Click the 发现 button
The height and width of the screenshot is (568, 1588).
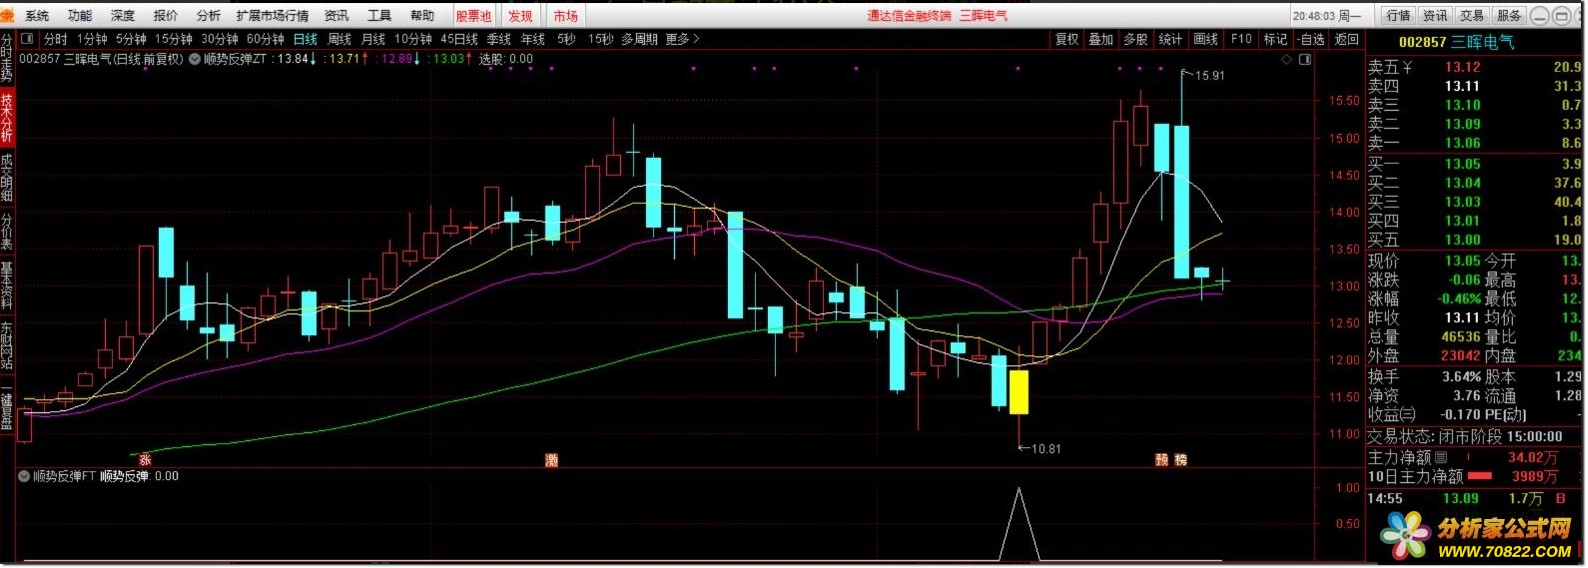(520, 16)
